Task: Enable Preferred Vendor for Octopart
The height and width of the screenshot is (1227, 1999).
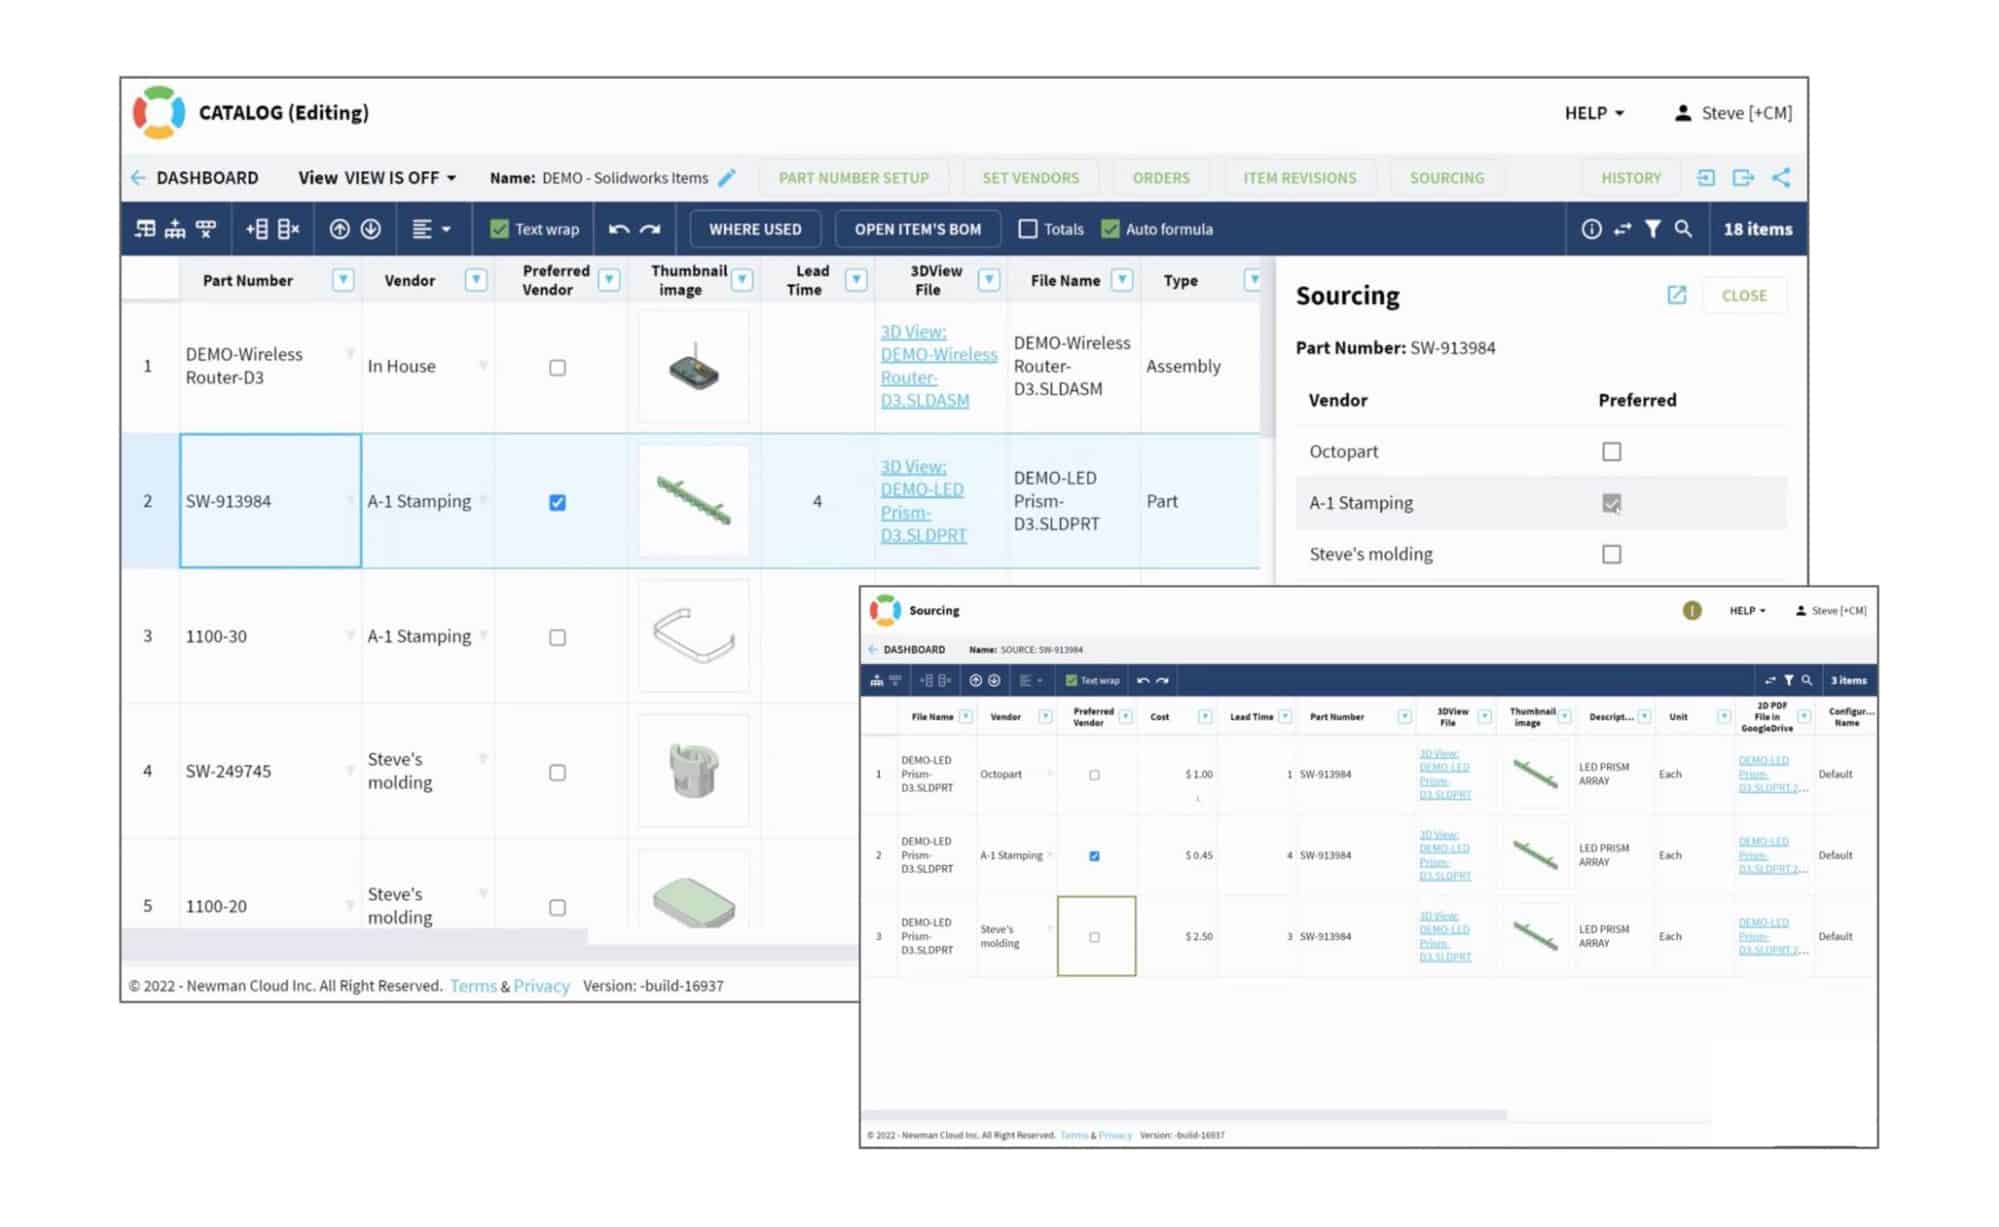Action: click(x=1612, y=451)
